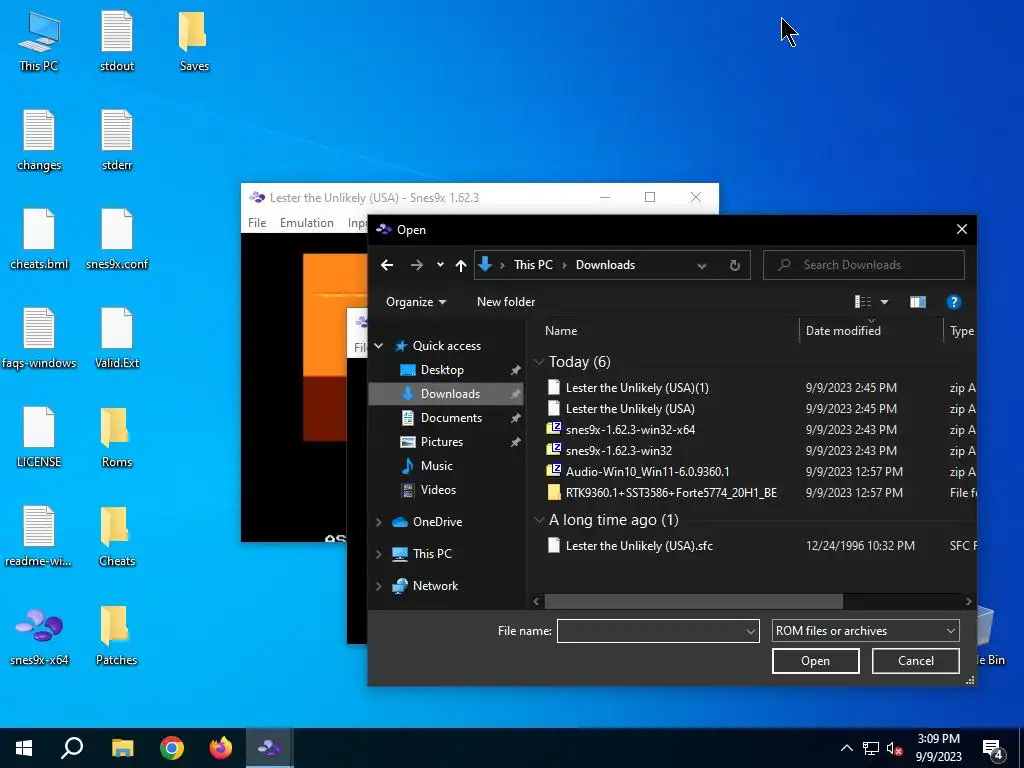Collapse Quick access tree node
Screen dimensions: 1024x768
[379, 345]
